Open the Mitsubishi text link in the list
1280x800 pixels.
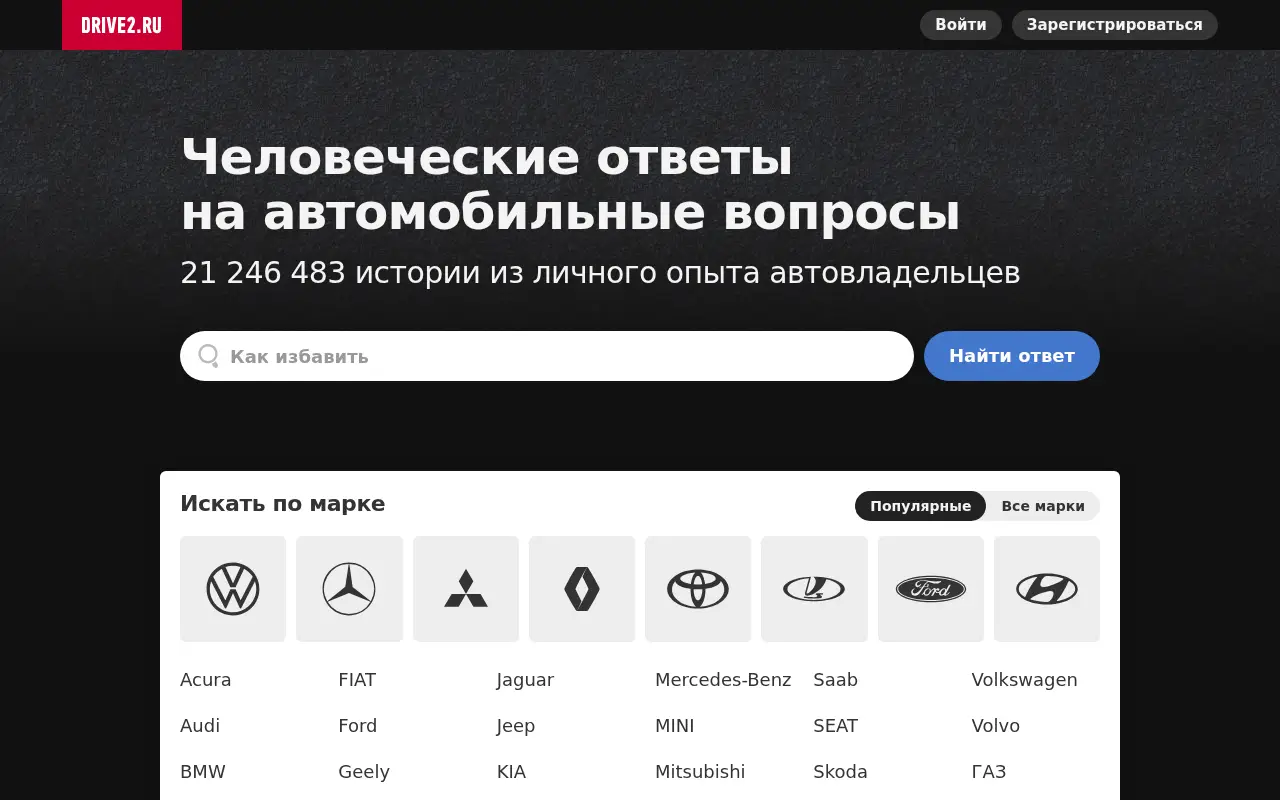click(x=700, y=772)
